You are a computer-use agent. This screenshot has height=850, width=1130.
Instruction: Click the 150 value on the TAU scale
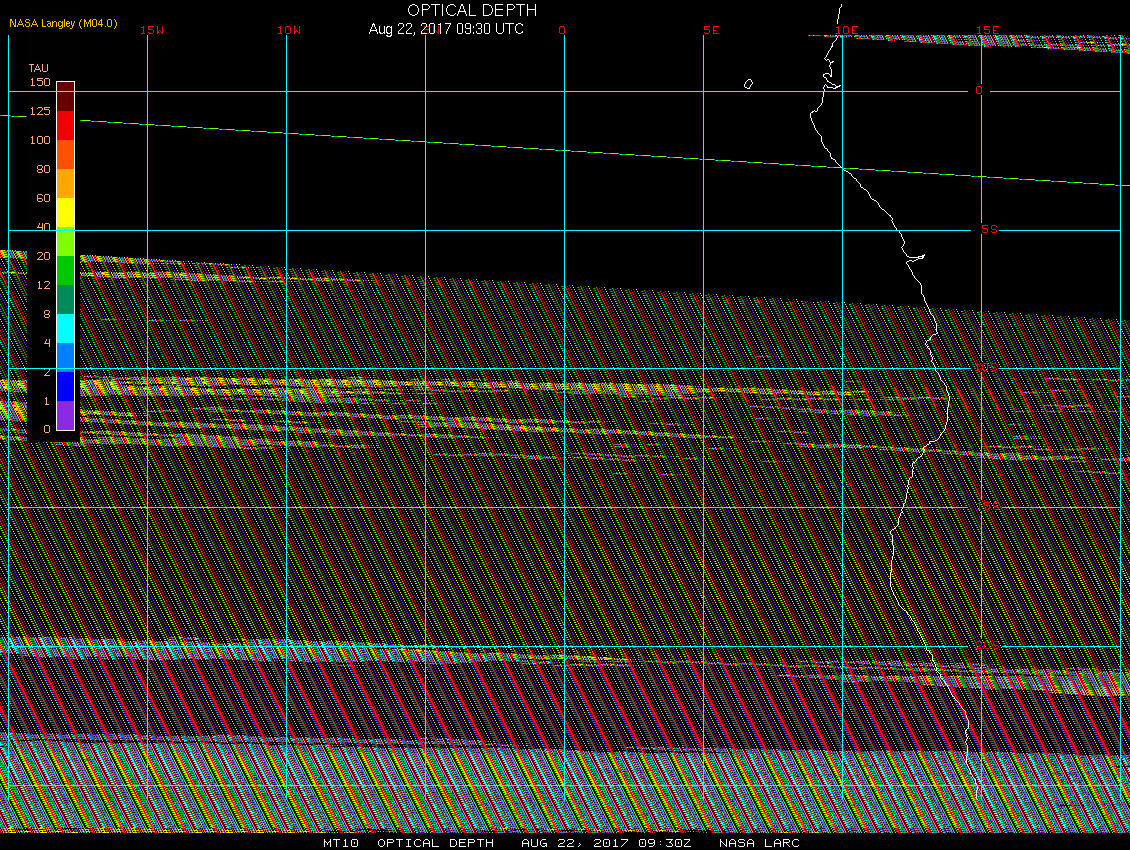40,82
